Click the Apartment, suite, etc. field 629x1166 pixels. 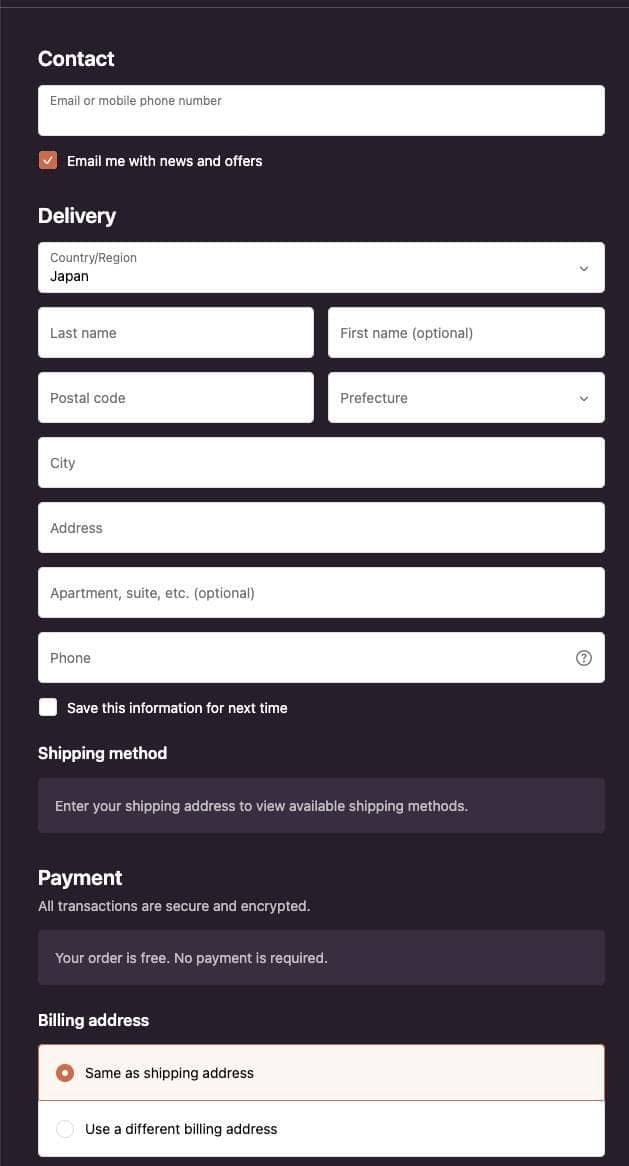coord(320,593)
